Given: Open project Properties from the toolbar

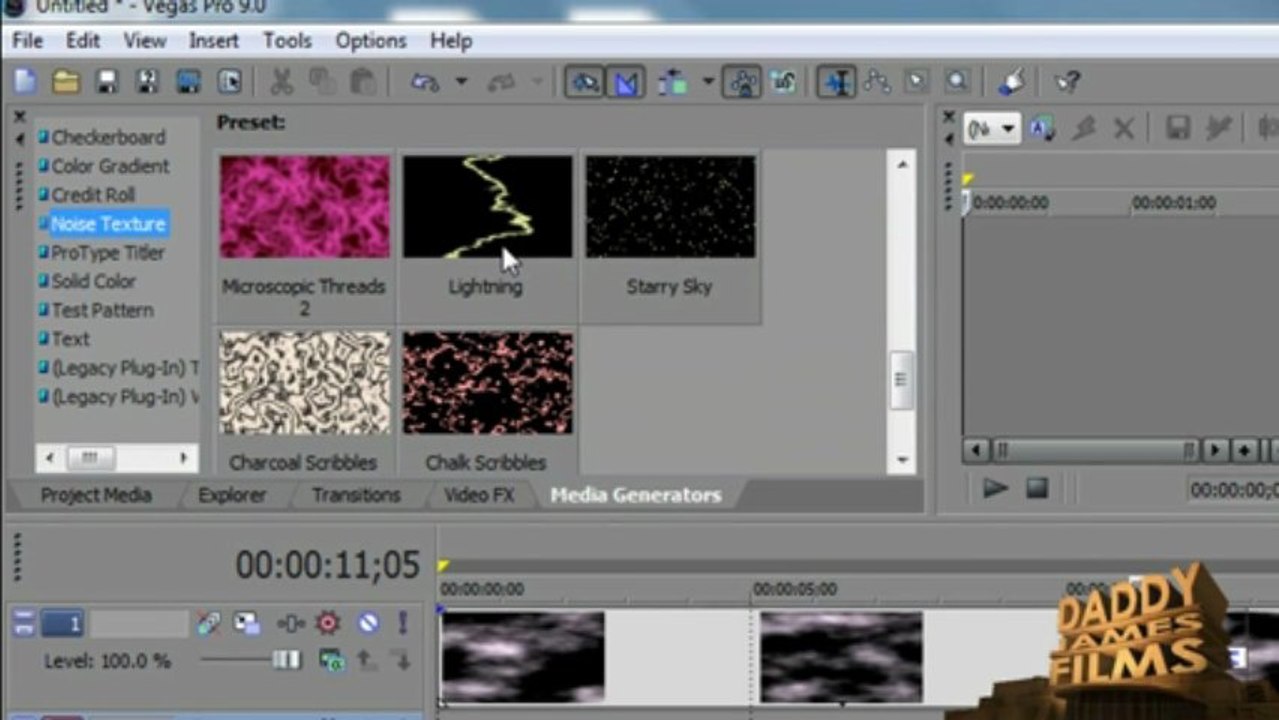Looking at the screenshot, I should click(x=229, y=82).
